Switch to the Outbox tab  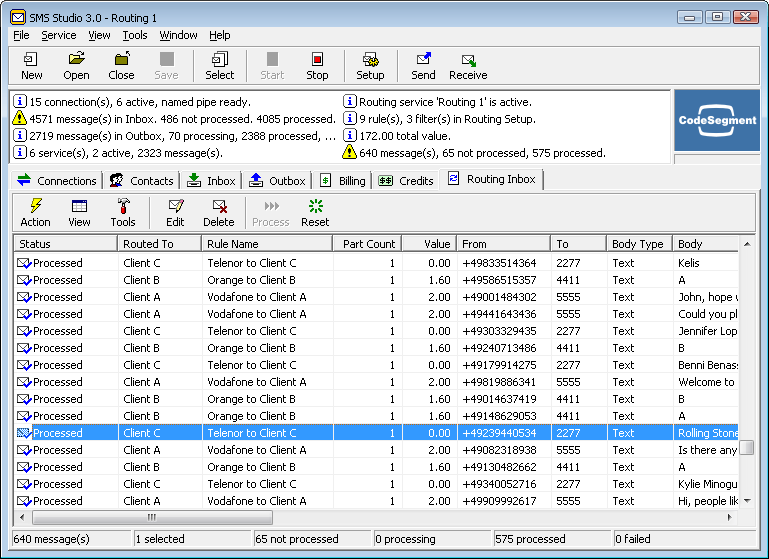tap(277, 181)
